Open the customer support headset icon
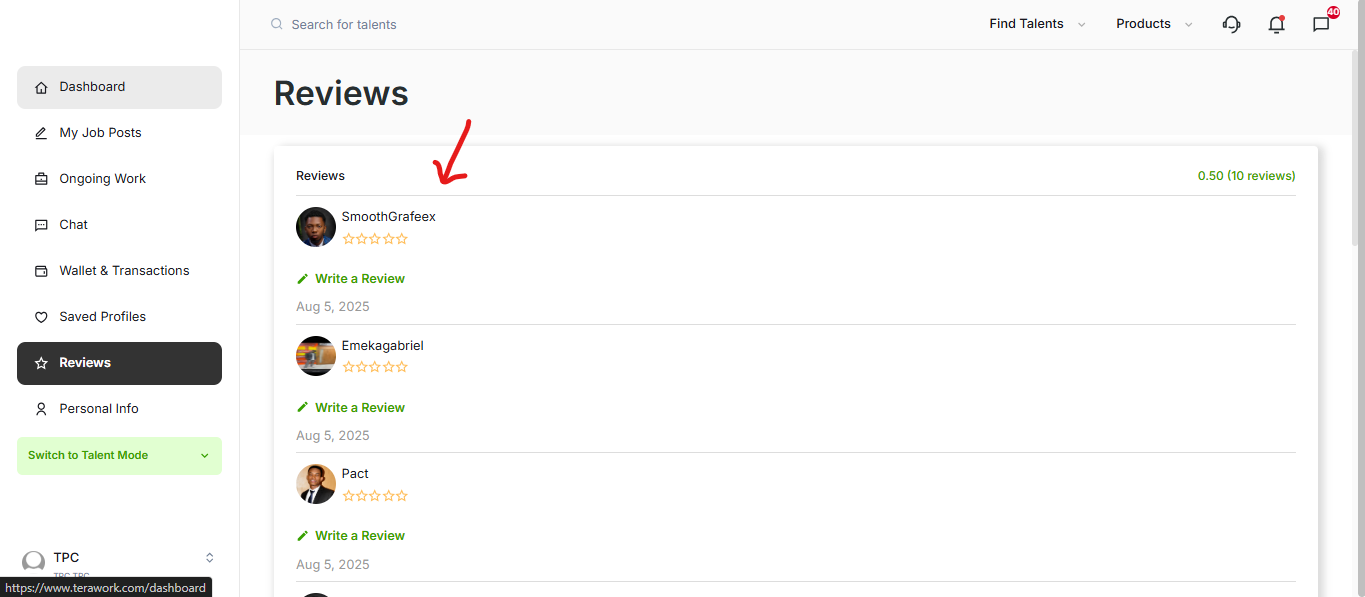Viewport: 1365px width, 597px height. (x=1231, y=24)
